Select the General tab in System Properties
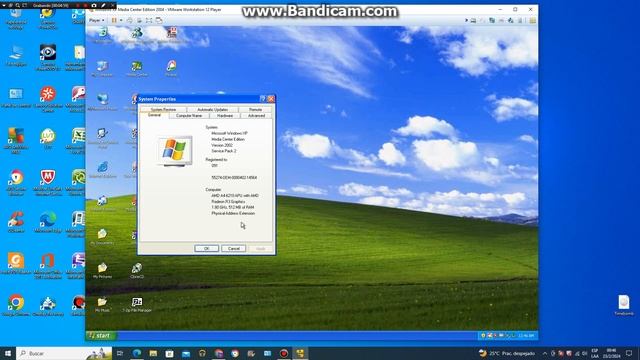 154,116
